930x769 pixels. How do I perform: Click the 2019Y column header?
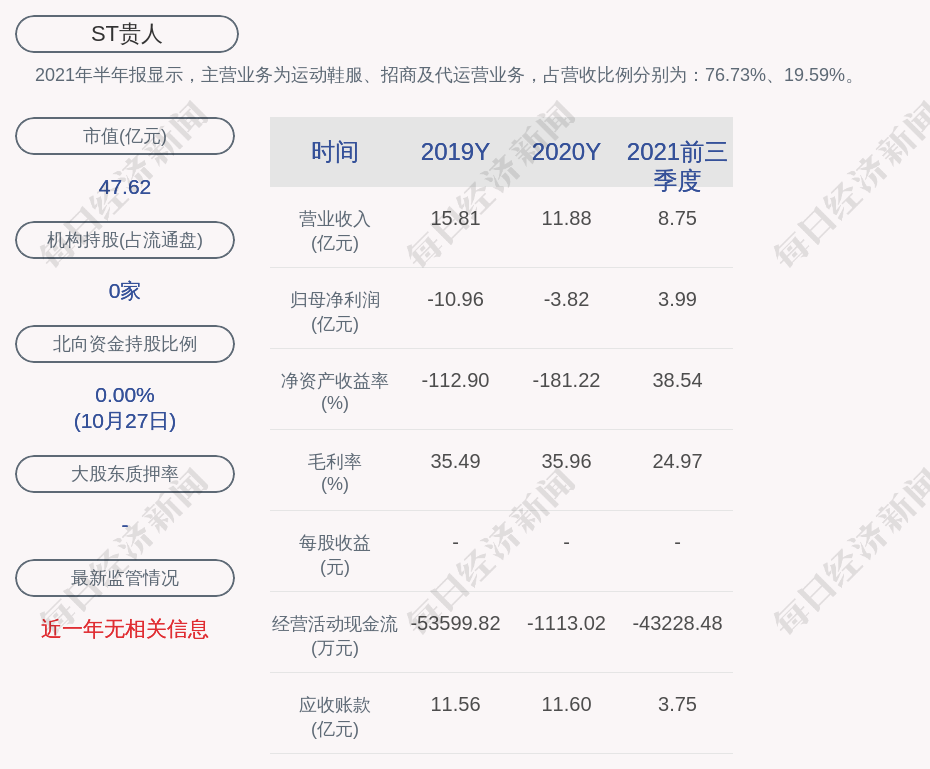[x=456, y=152]
